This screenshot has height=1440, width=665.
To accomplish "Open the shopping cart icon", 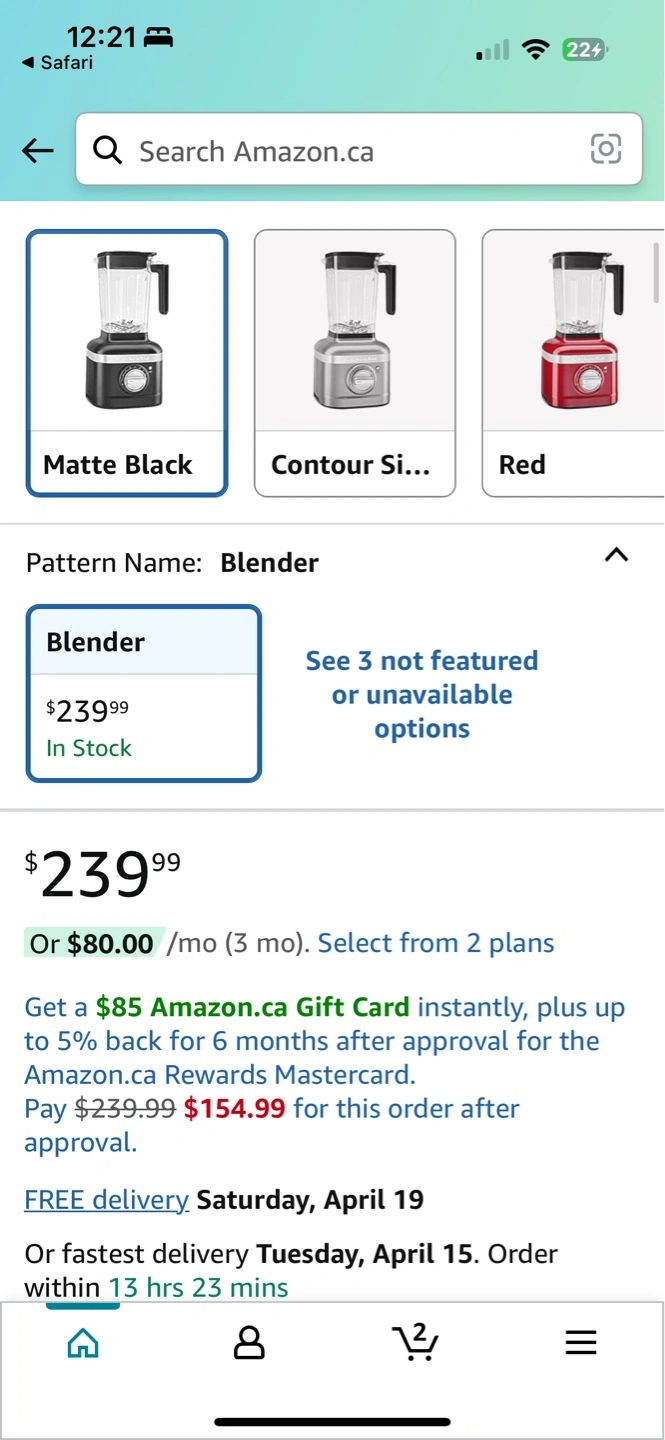I will point(415,1342).
